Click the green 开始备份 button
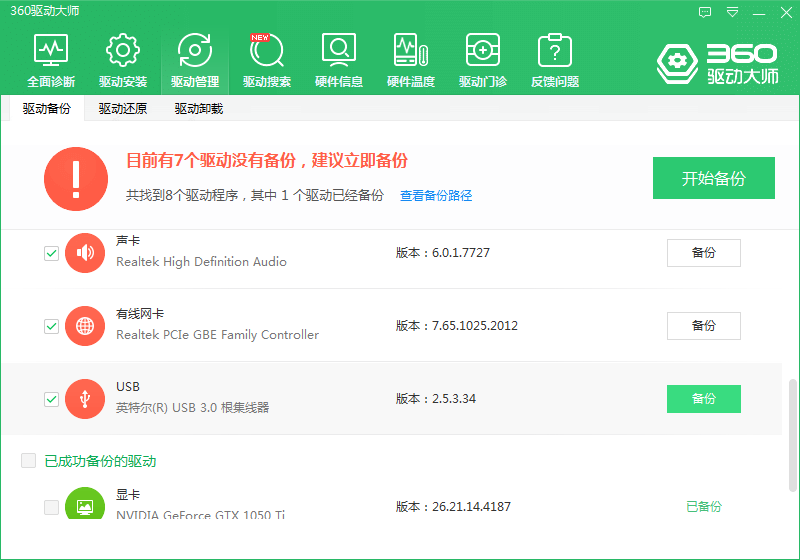This screenshot has width=800, height=560. pos(713,179)
